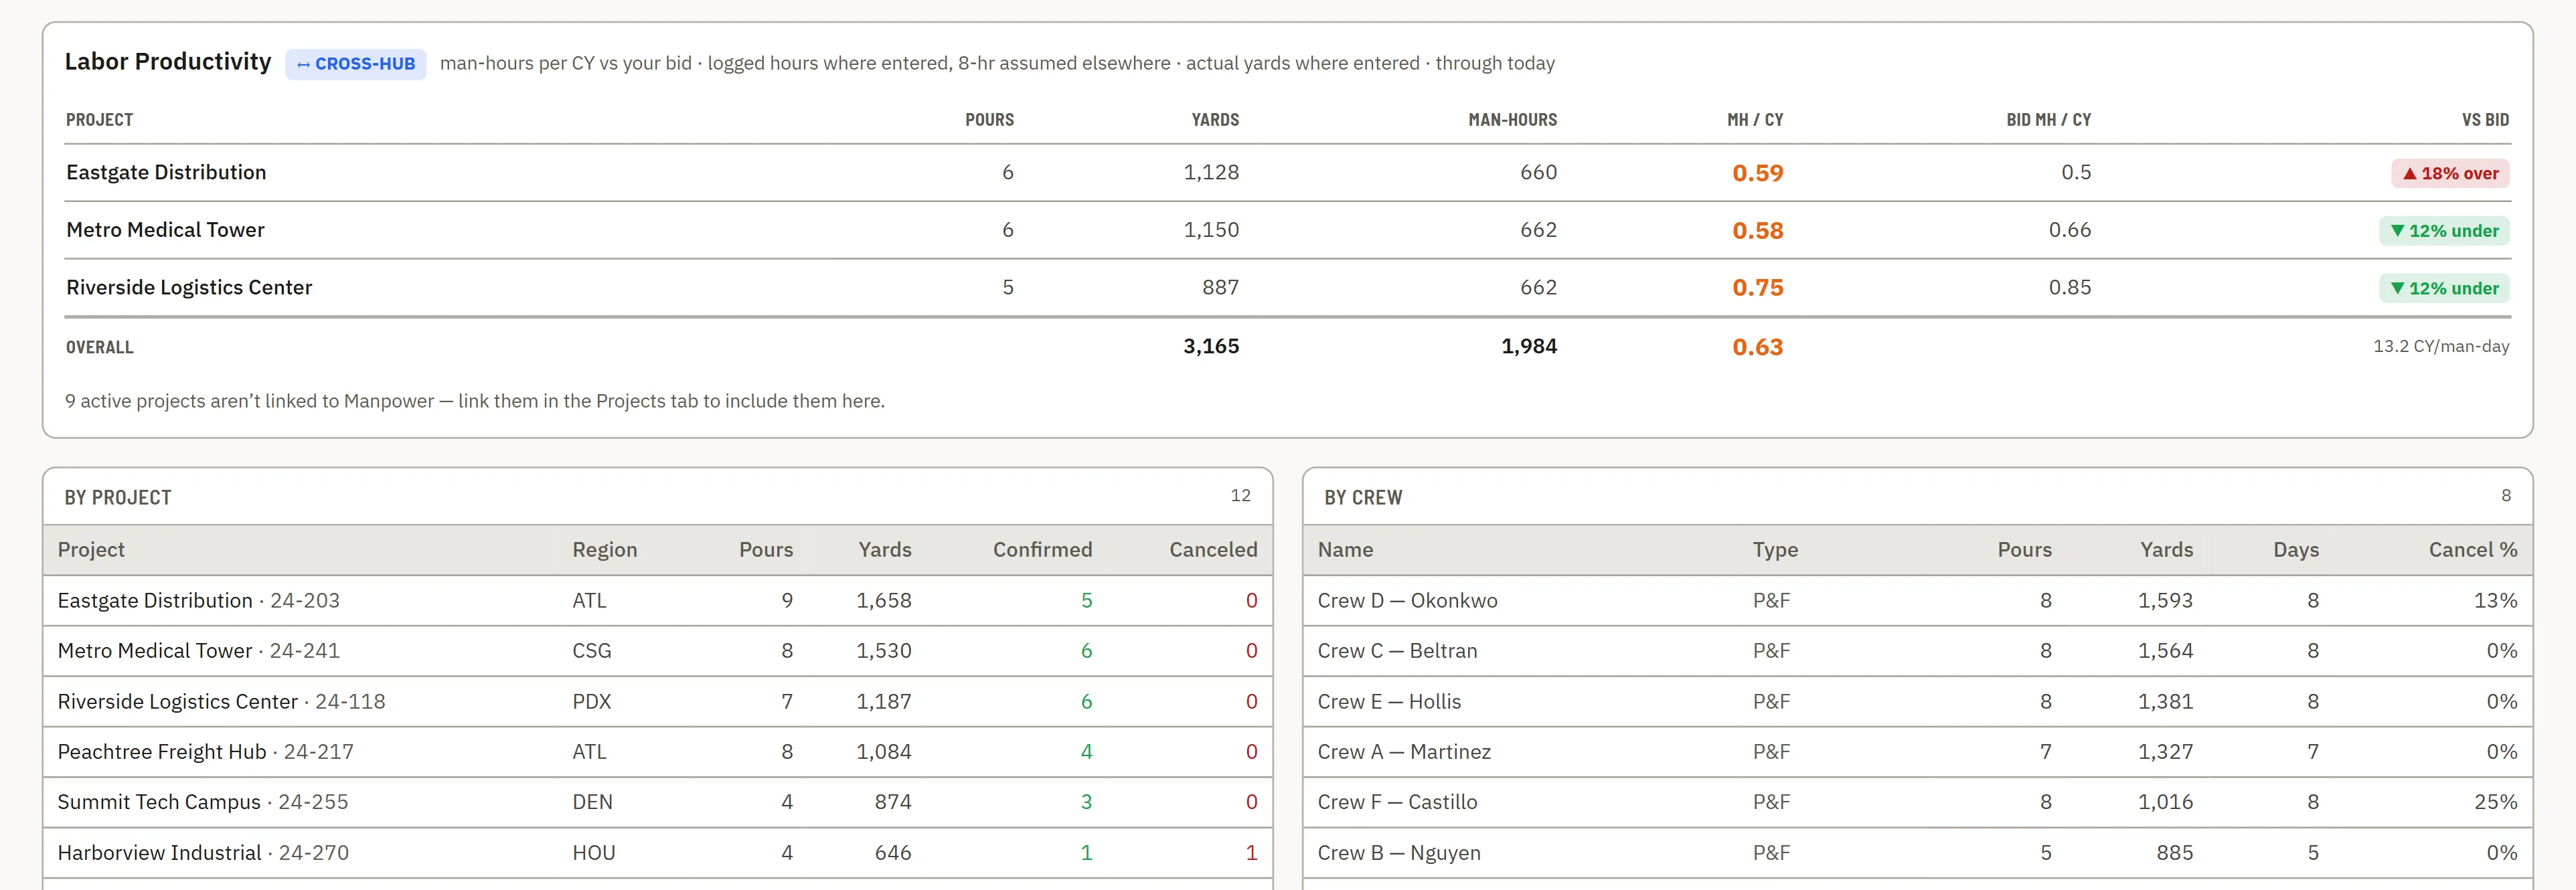Click the OVERALL 0.63 MH/CY value
This screenshot has height=890, width=2576.
1757,347
